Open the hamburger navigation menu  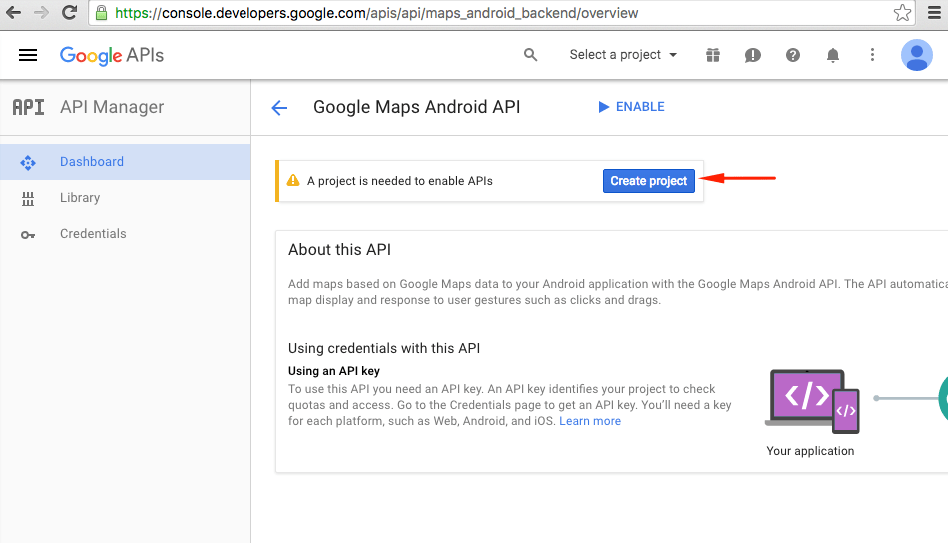click(28, 55)
